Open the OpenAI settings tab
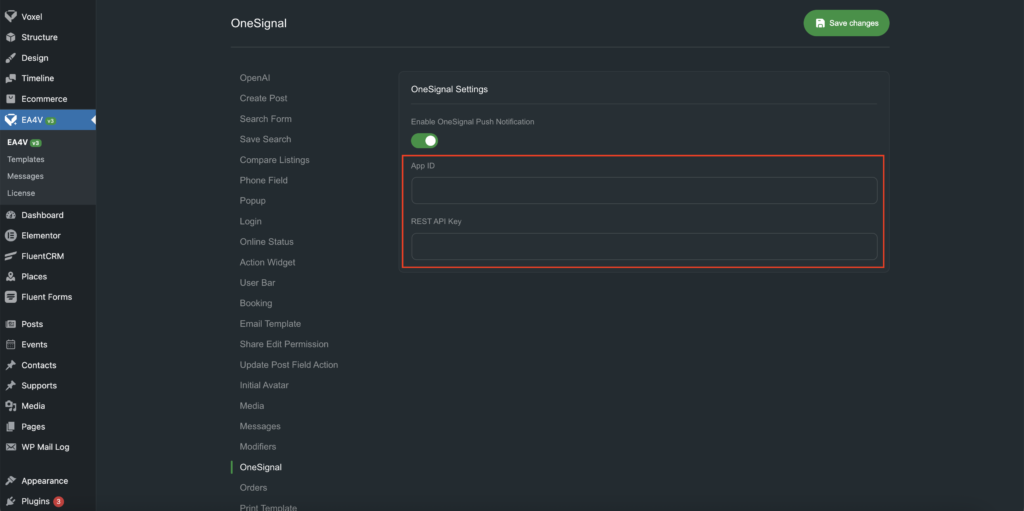Viewport: 1024px width, 511px height. coord(255,78)
